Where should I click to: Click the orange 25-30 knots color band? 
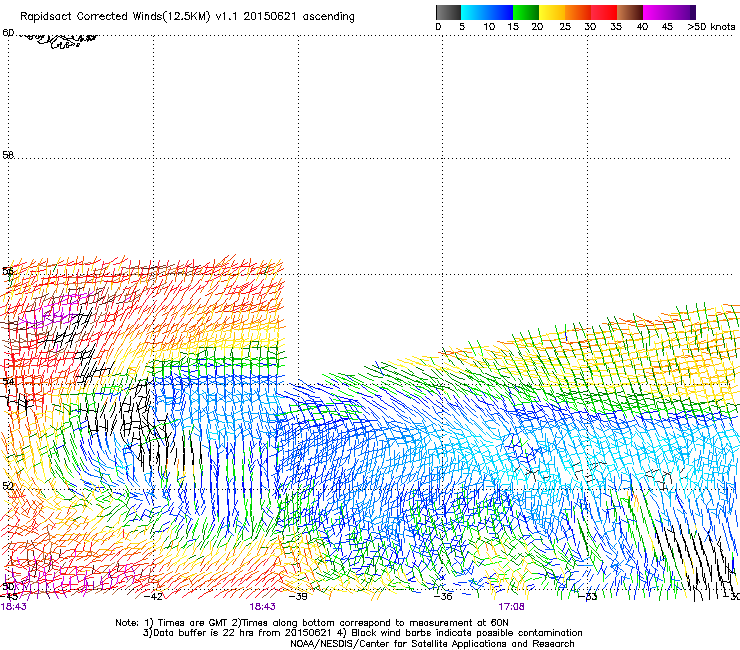[x=578, y=12]
